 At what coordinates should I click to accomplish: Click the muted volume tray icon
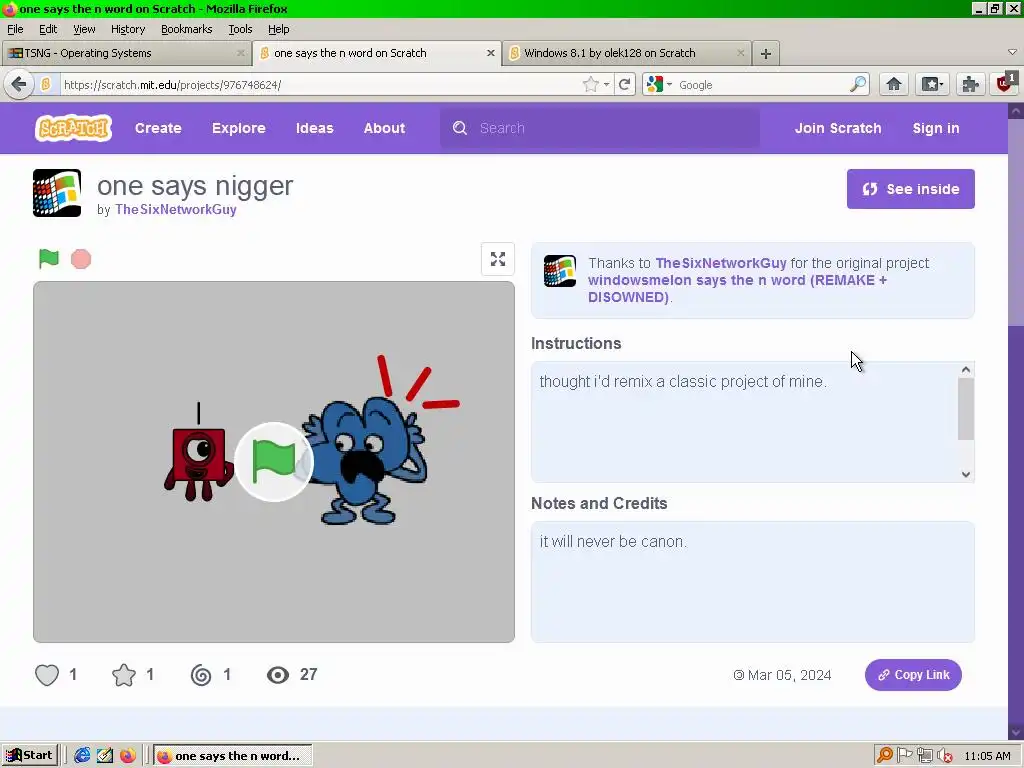945,756
